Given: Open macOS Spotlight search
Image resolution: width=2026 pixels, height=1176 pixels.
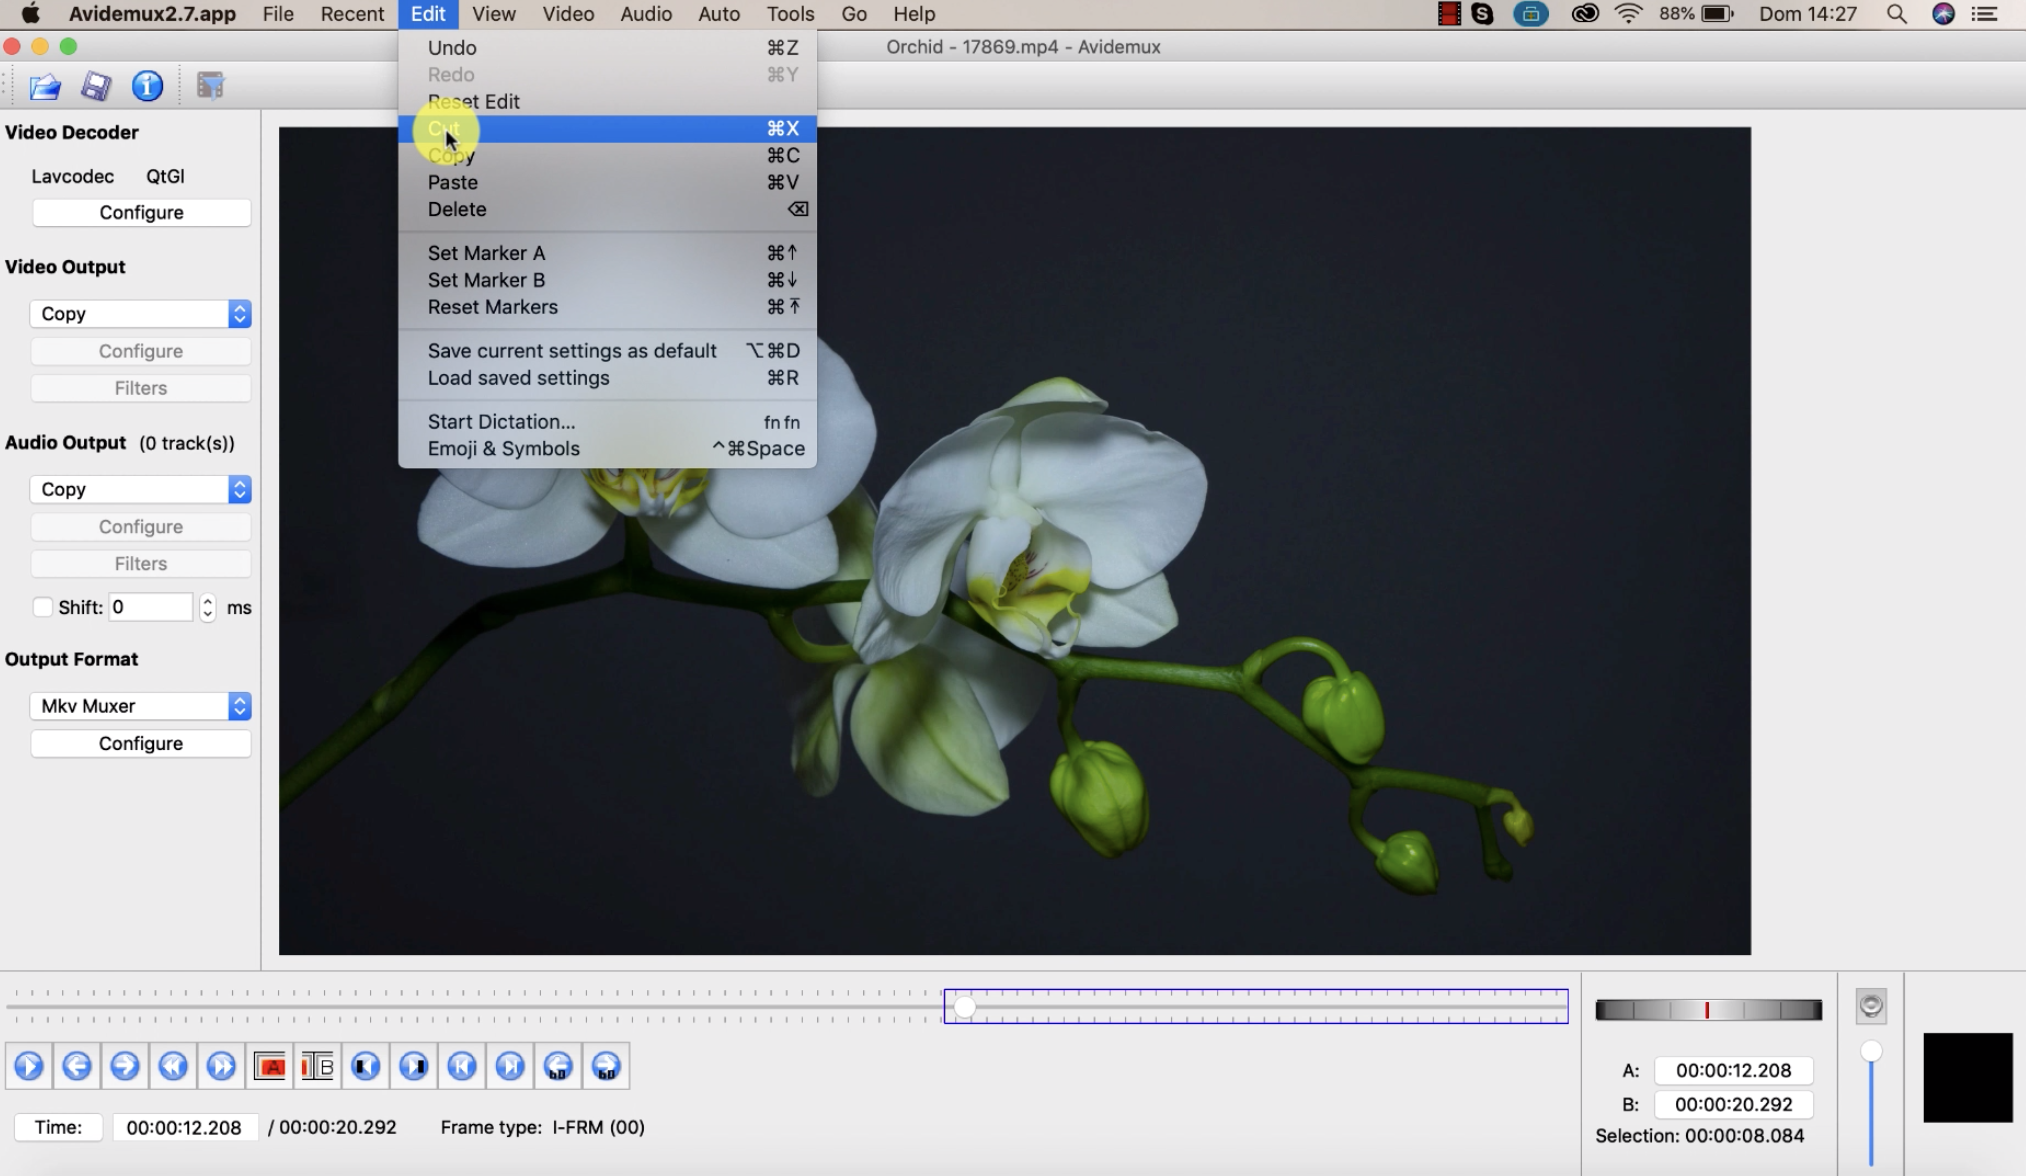Looking at the screenshot, I should click(x=1895, y=14).
